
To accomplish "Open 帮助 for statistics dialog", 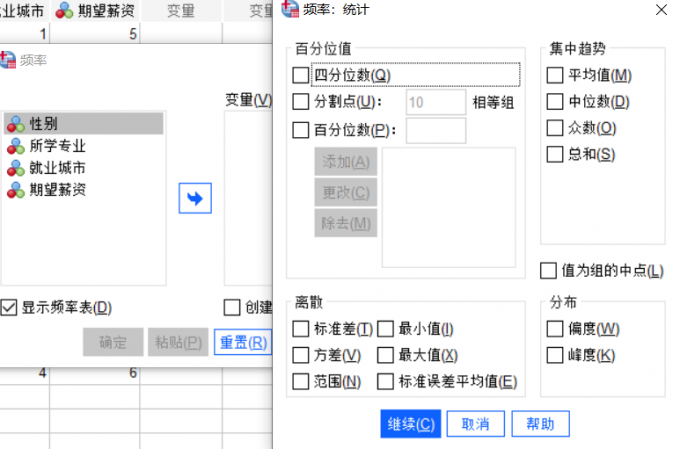I will pos(540,424).
